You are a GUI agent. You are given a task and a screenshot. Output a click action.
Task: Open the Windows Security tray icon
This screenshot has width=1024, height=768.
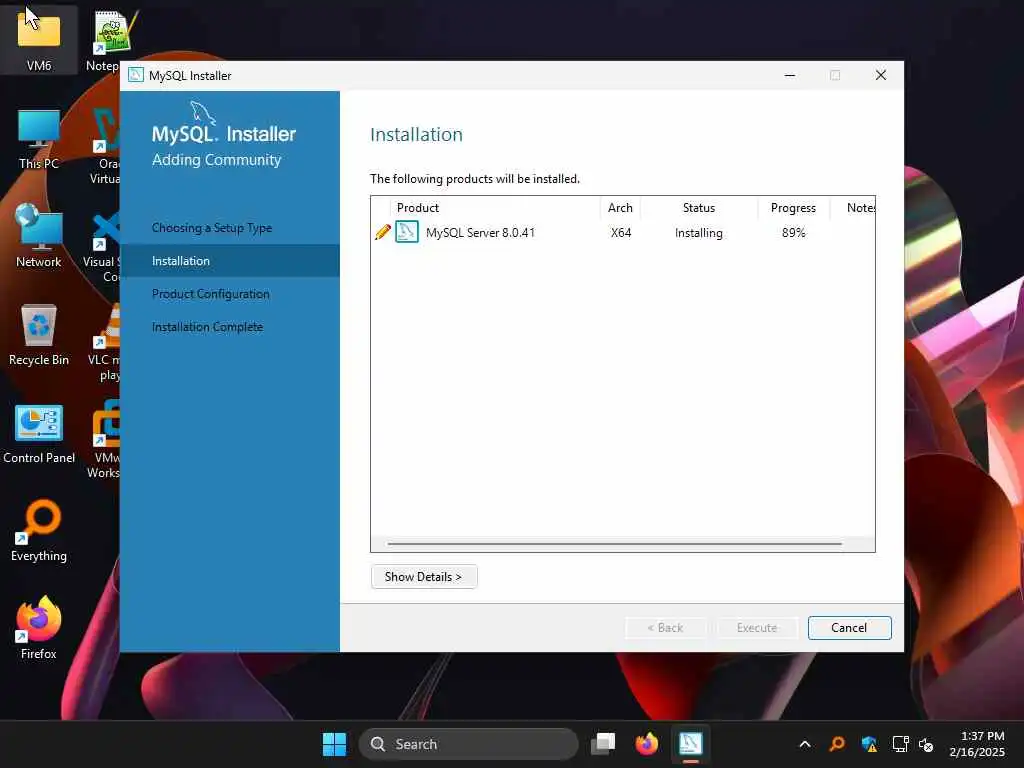(869, 744)
